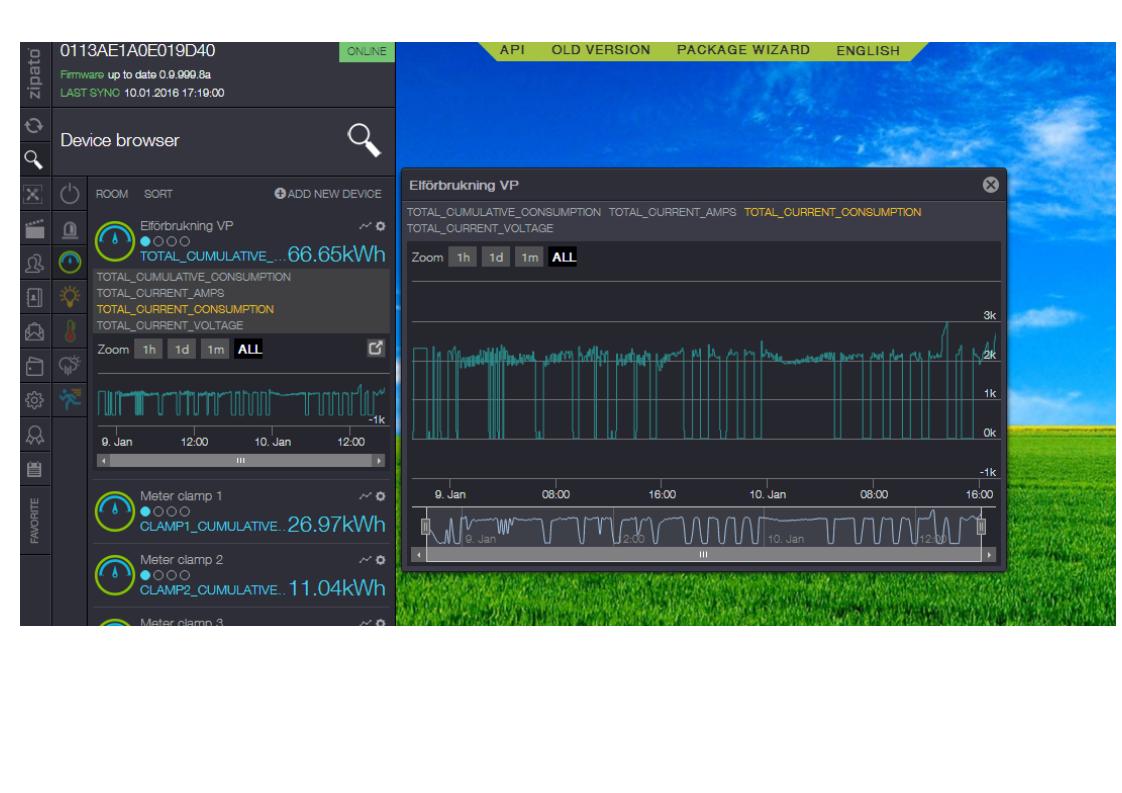Set popup chart zoom to 1d
Screen dimensions: 1122x793
494,258
